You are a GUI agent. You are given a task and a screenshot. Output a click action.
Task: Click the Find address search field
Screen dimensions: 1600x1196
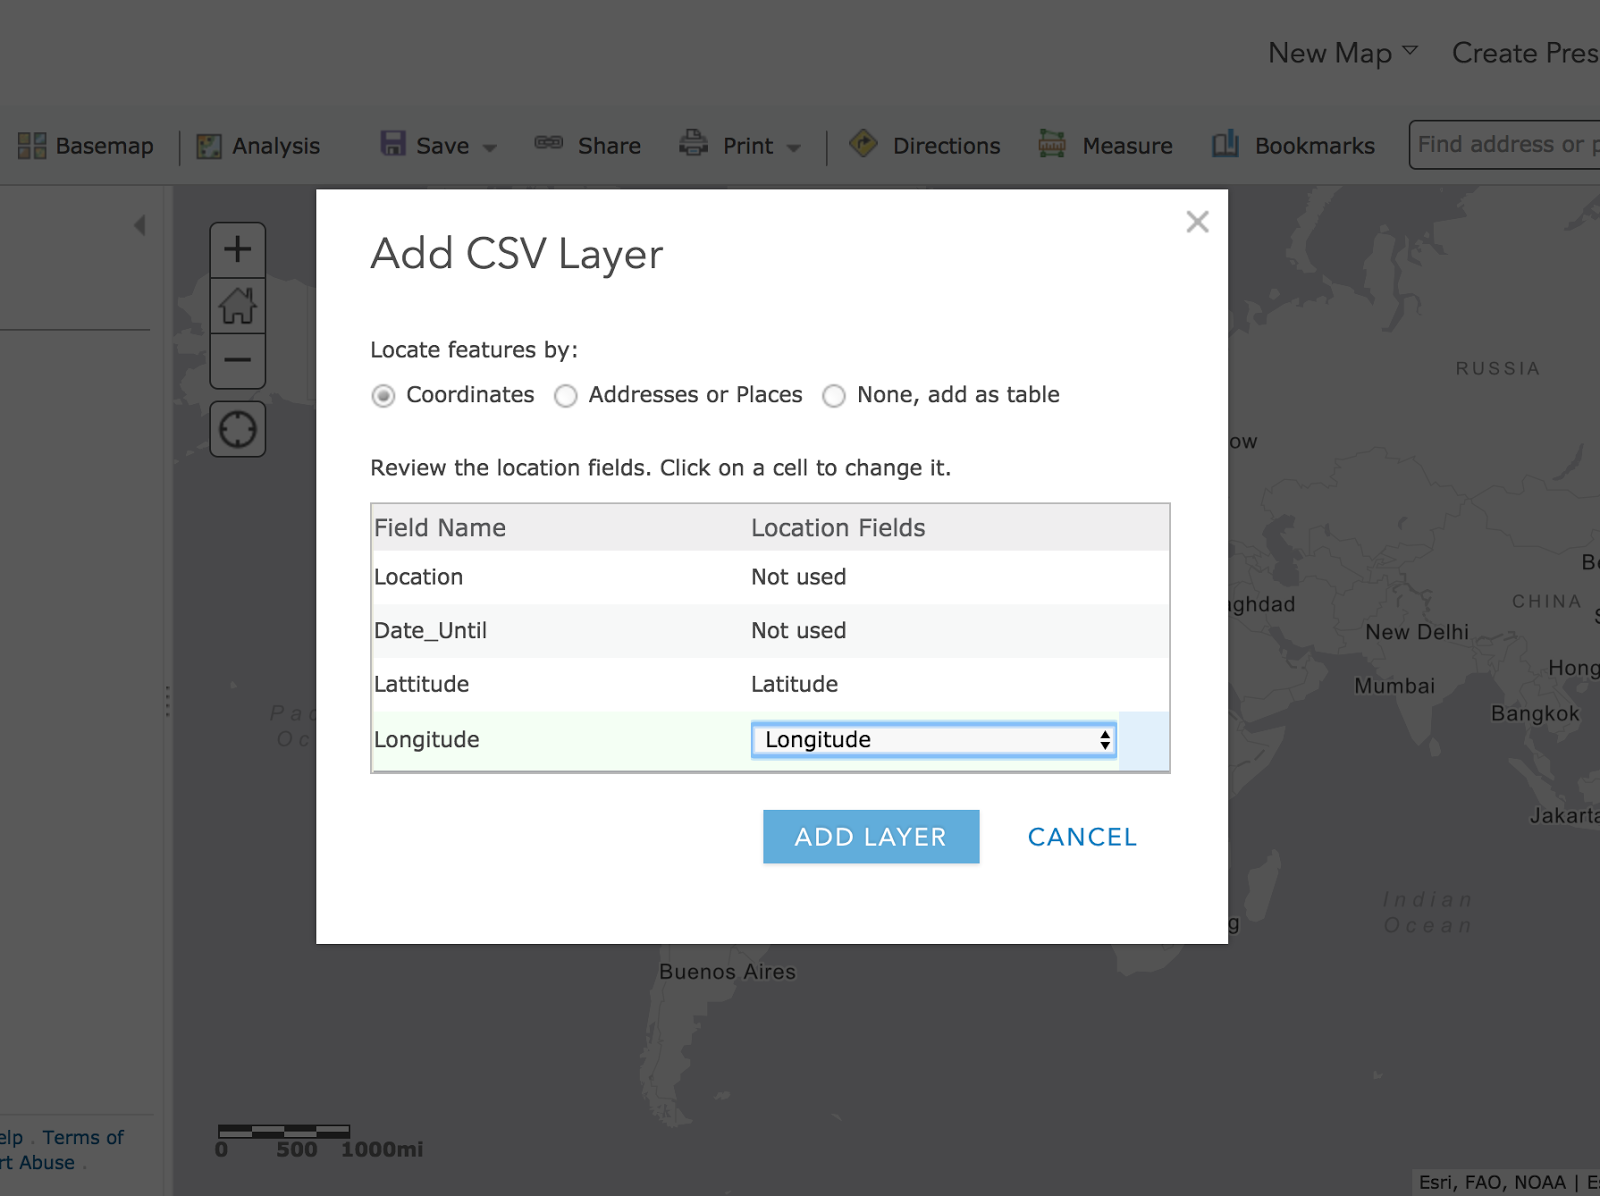pyautogui.click(x=1505, y=145)
